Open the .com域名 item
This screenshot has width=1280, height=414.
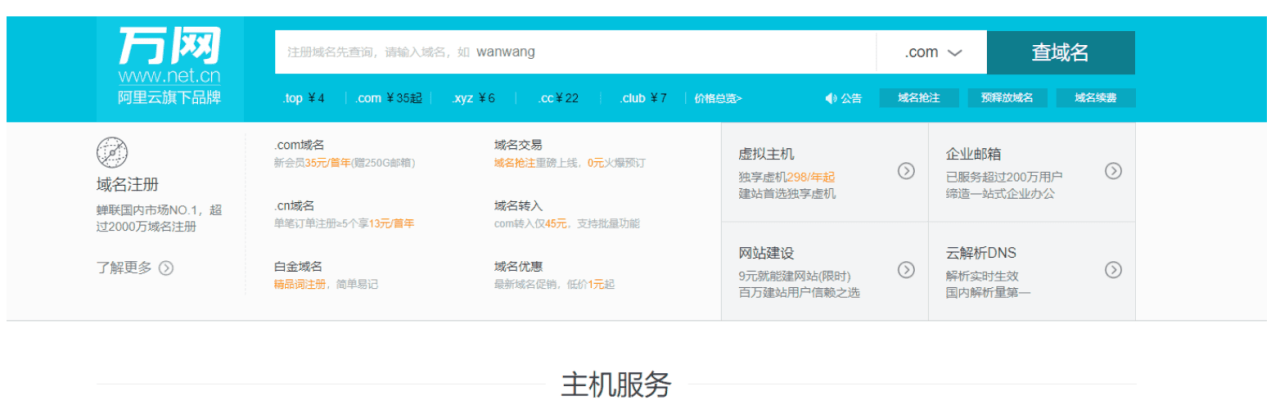click(299, 145)
